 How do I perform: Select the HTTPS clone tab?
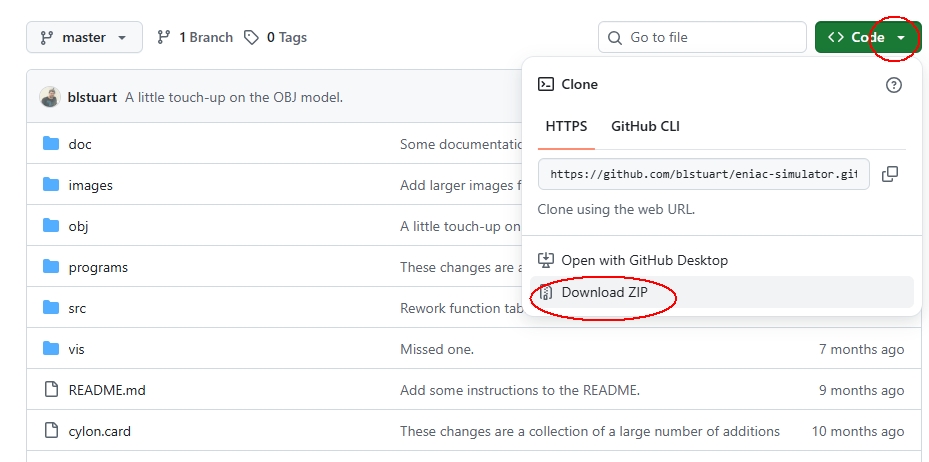point(566,126)
